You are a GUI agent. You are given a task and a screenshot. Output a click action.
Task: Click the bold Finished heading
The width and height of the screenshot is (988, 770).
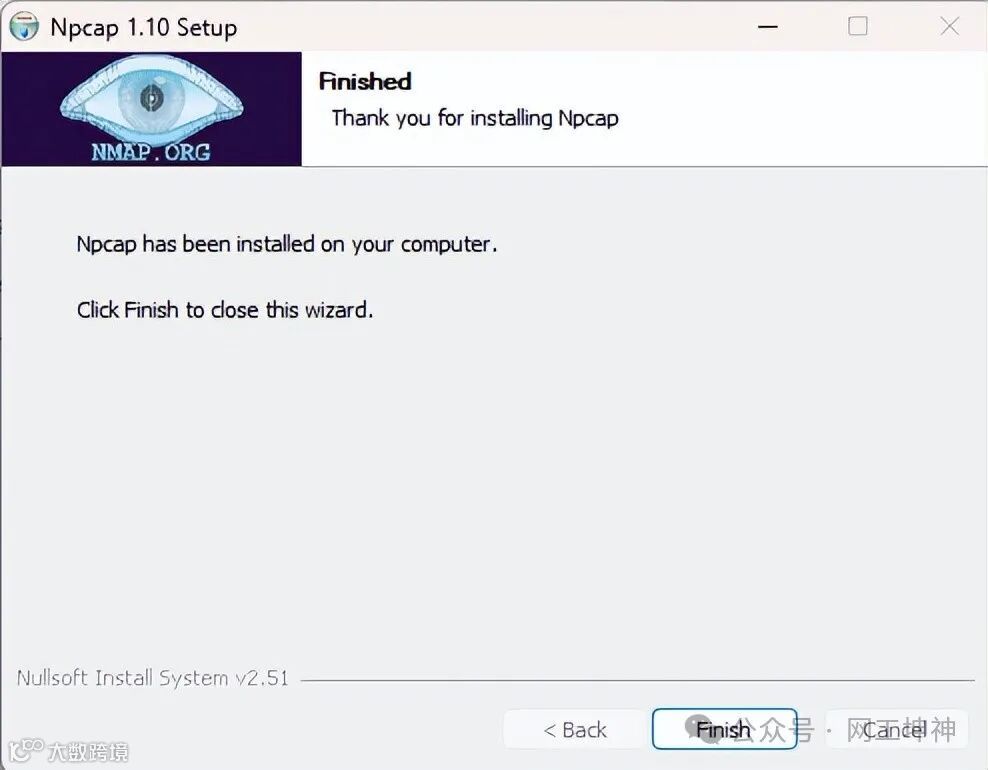point(365,81)
